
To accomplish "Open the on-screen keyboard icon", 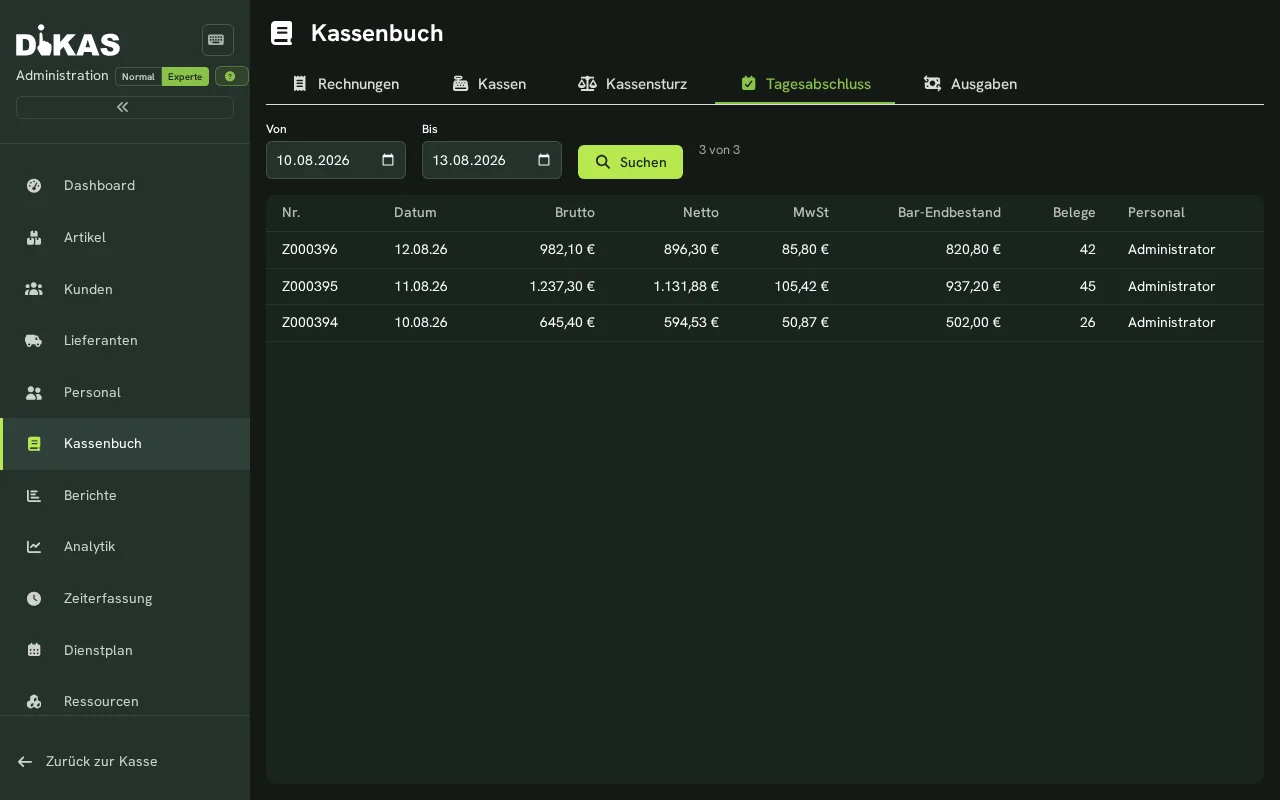I will coord(217,40).
